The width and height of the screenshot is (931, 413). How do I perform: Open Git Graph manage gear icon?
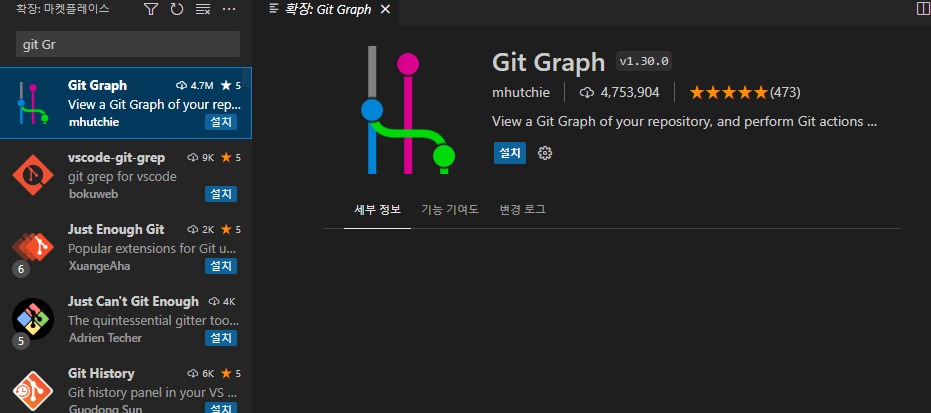[x=544, y=153]
